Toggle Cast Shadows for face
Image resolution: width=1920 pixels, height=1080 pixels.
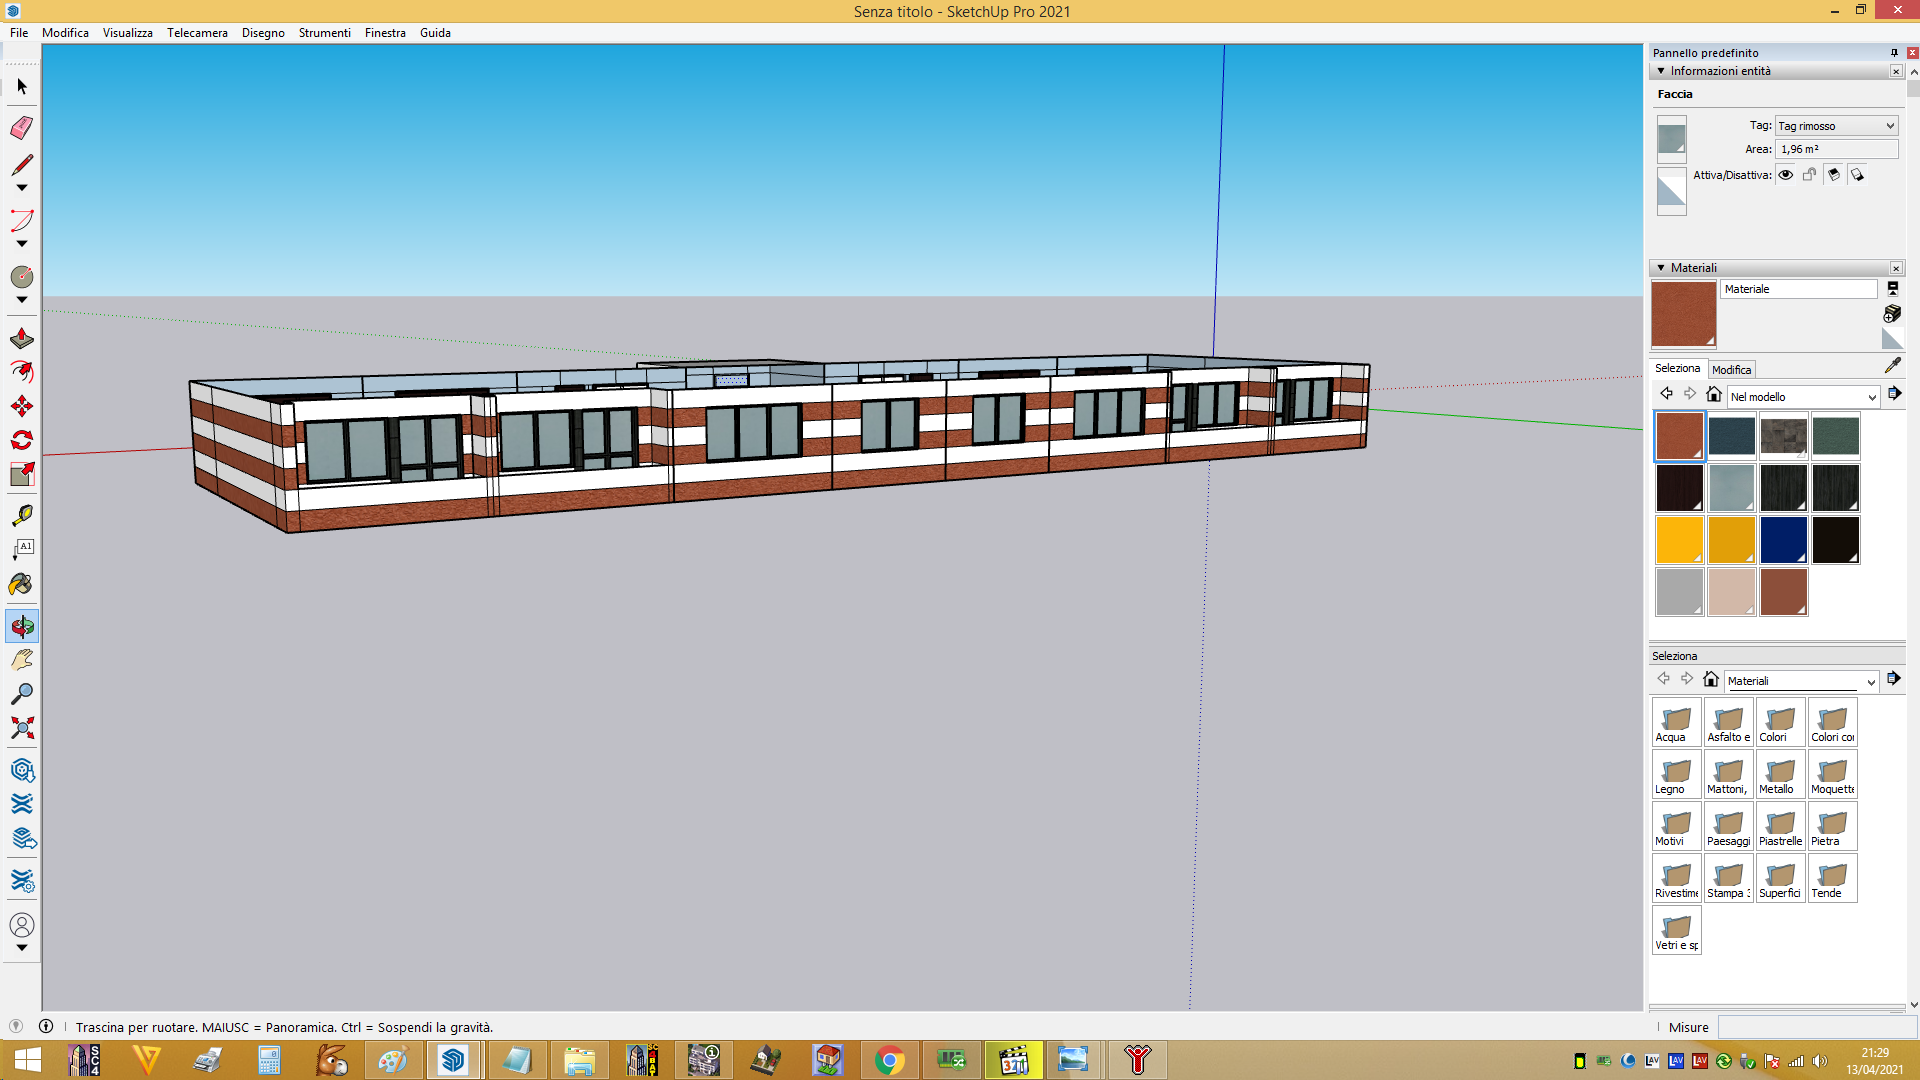pyautogui.click(x=1858, y=175)
